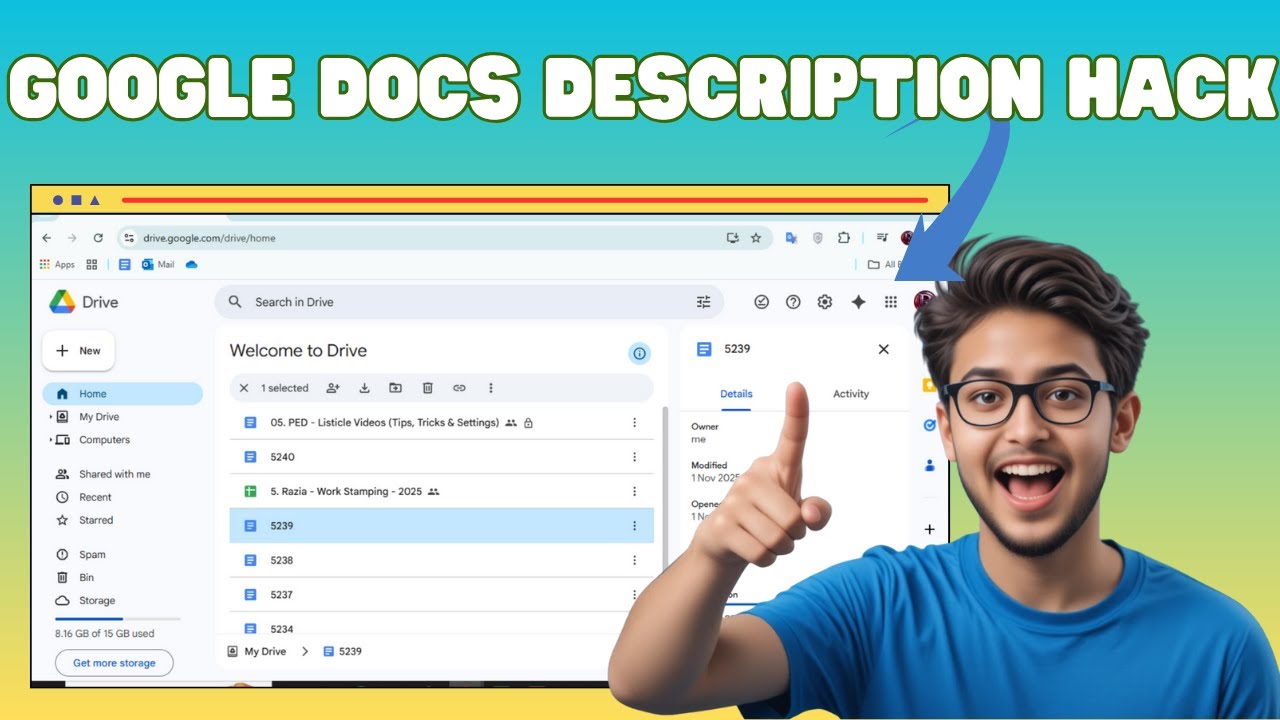Move the selected file to a folder
1280x720 pixels.
tap(396, 388)
